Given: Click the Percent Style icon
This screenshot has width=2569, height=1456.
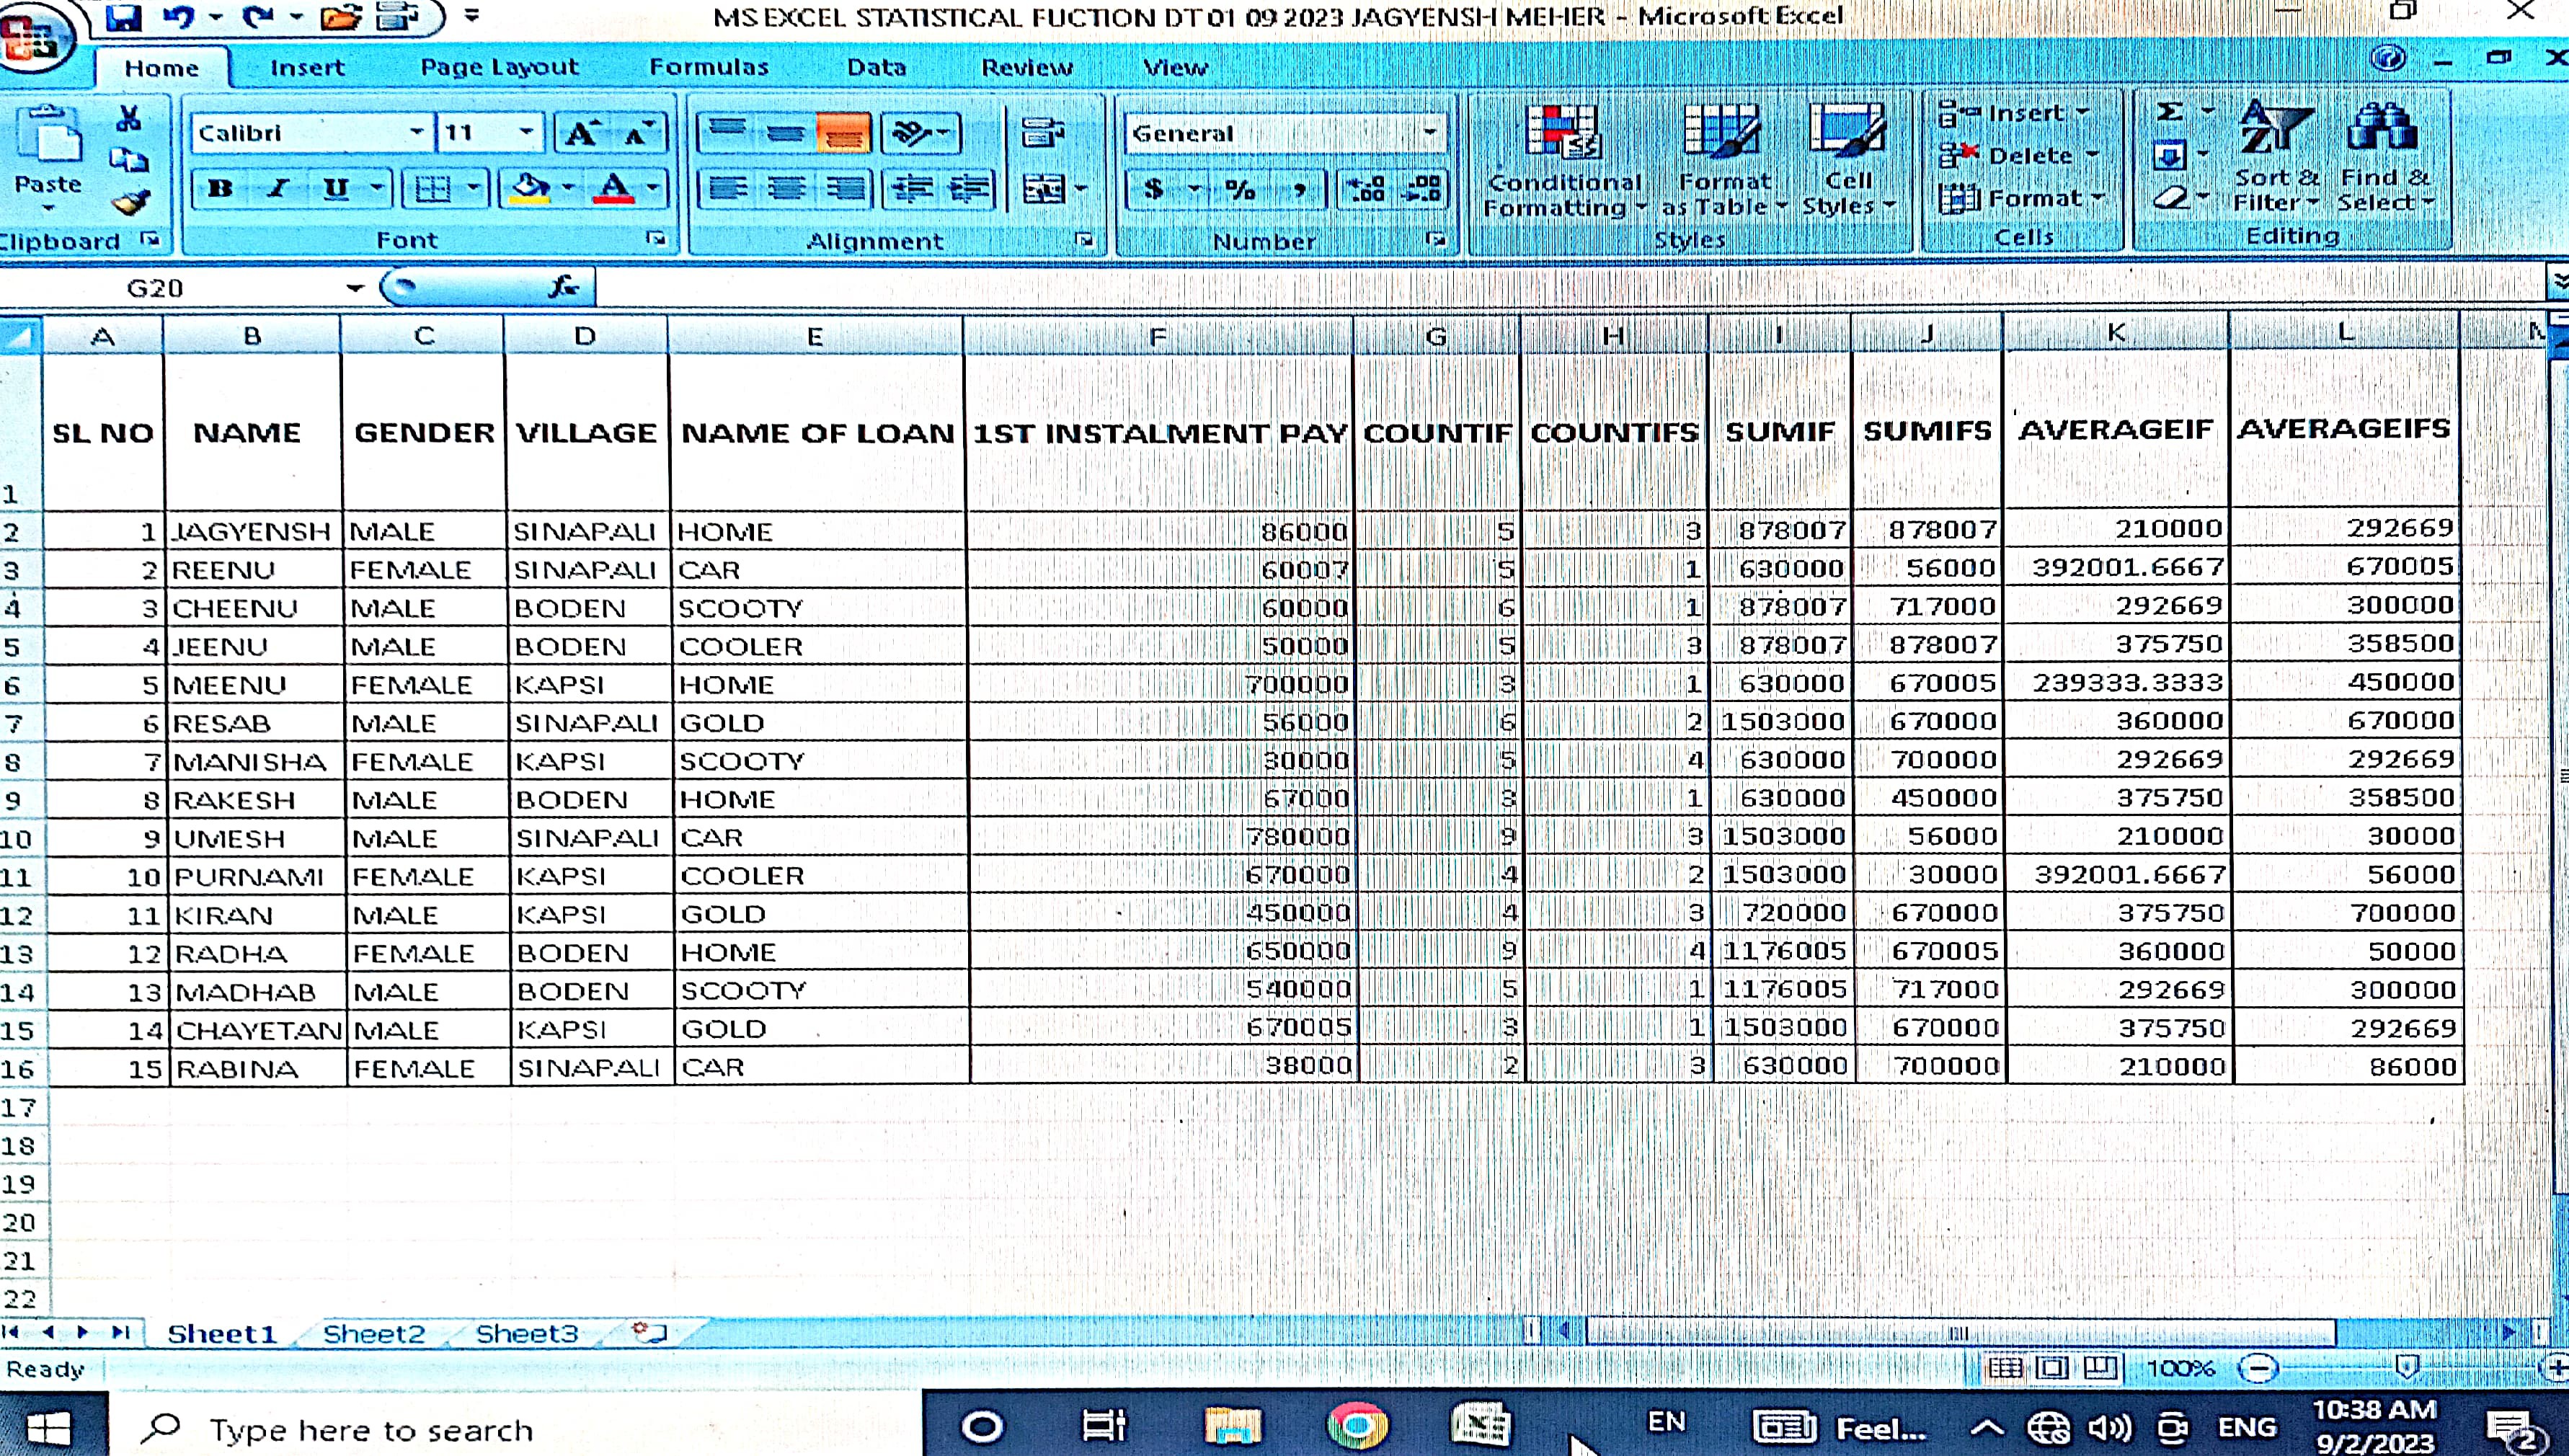Looking at the screenshot, I should tap(1240, 189).
